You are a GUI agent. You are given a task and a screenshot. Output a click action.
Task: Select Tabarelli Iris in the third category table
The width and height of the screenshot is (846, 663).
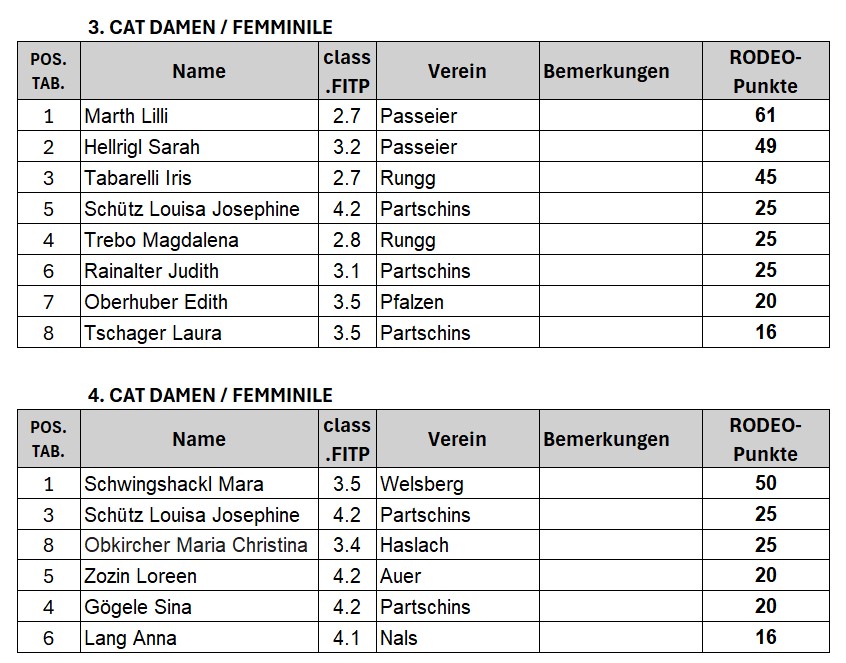click(200, 177)
